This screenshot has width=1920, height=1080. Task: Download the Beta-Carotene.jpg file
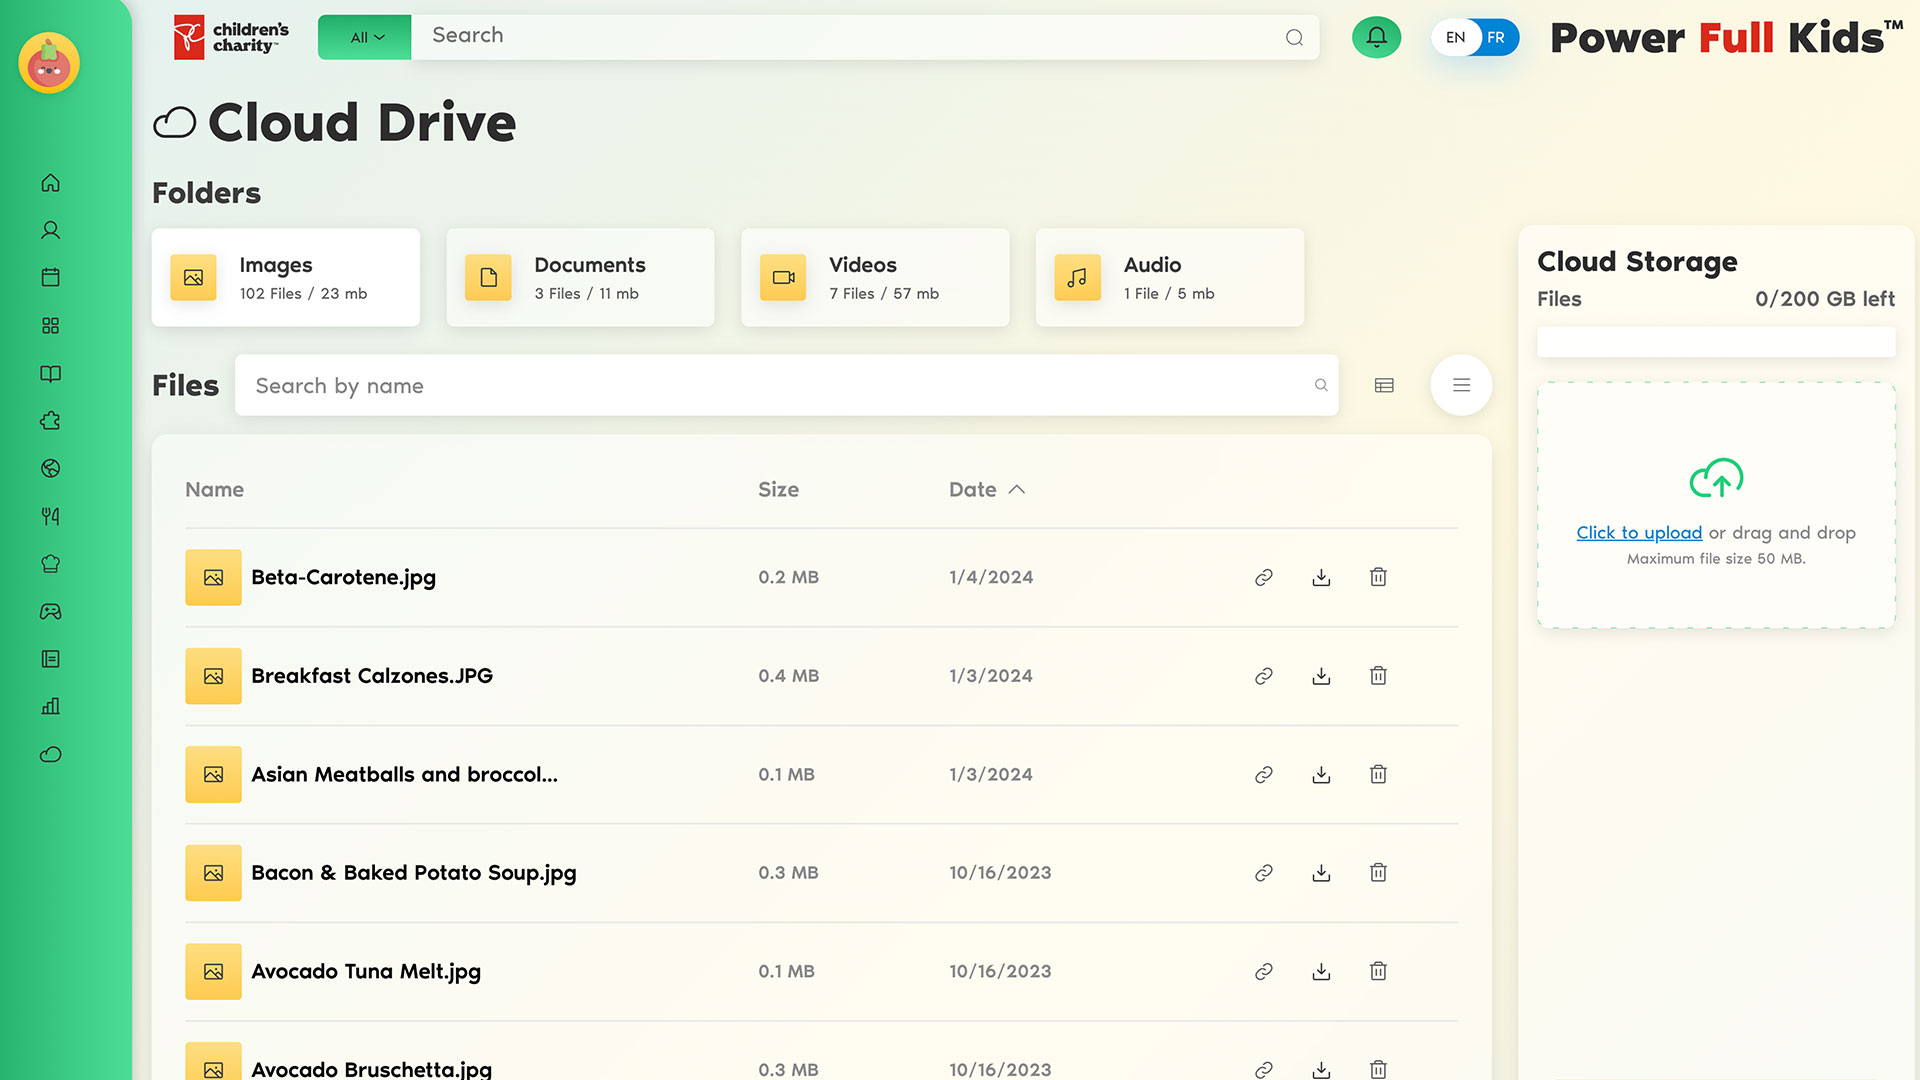[1321, 578]
